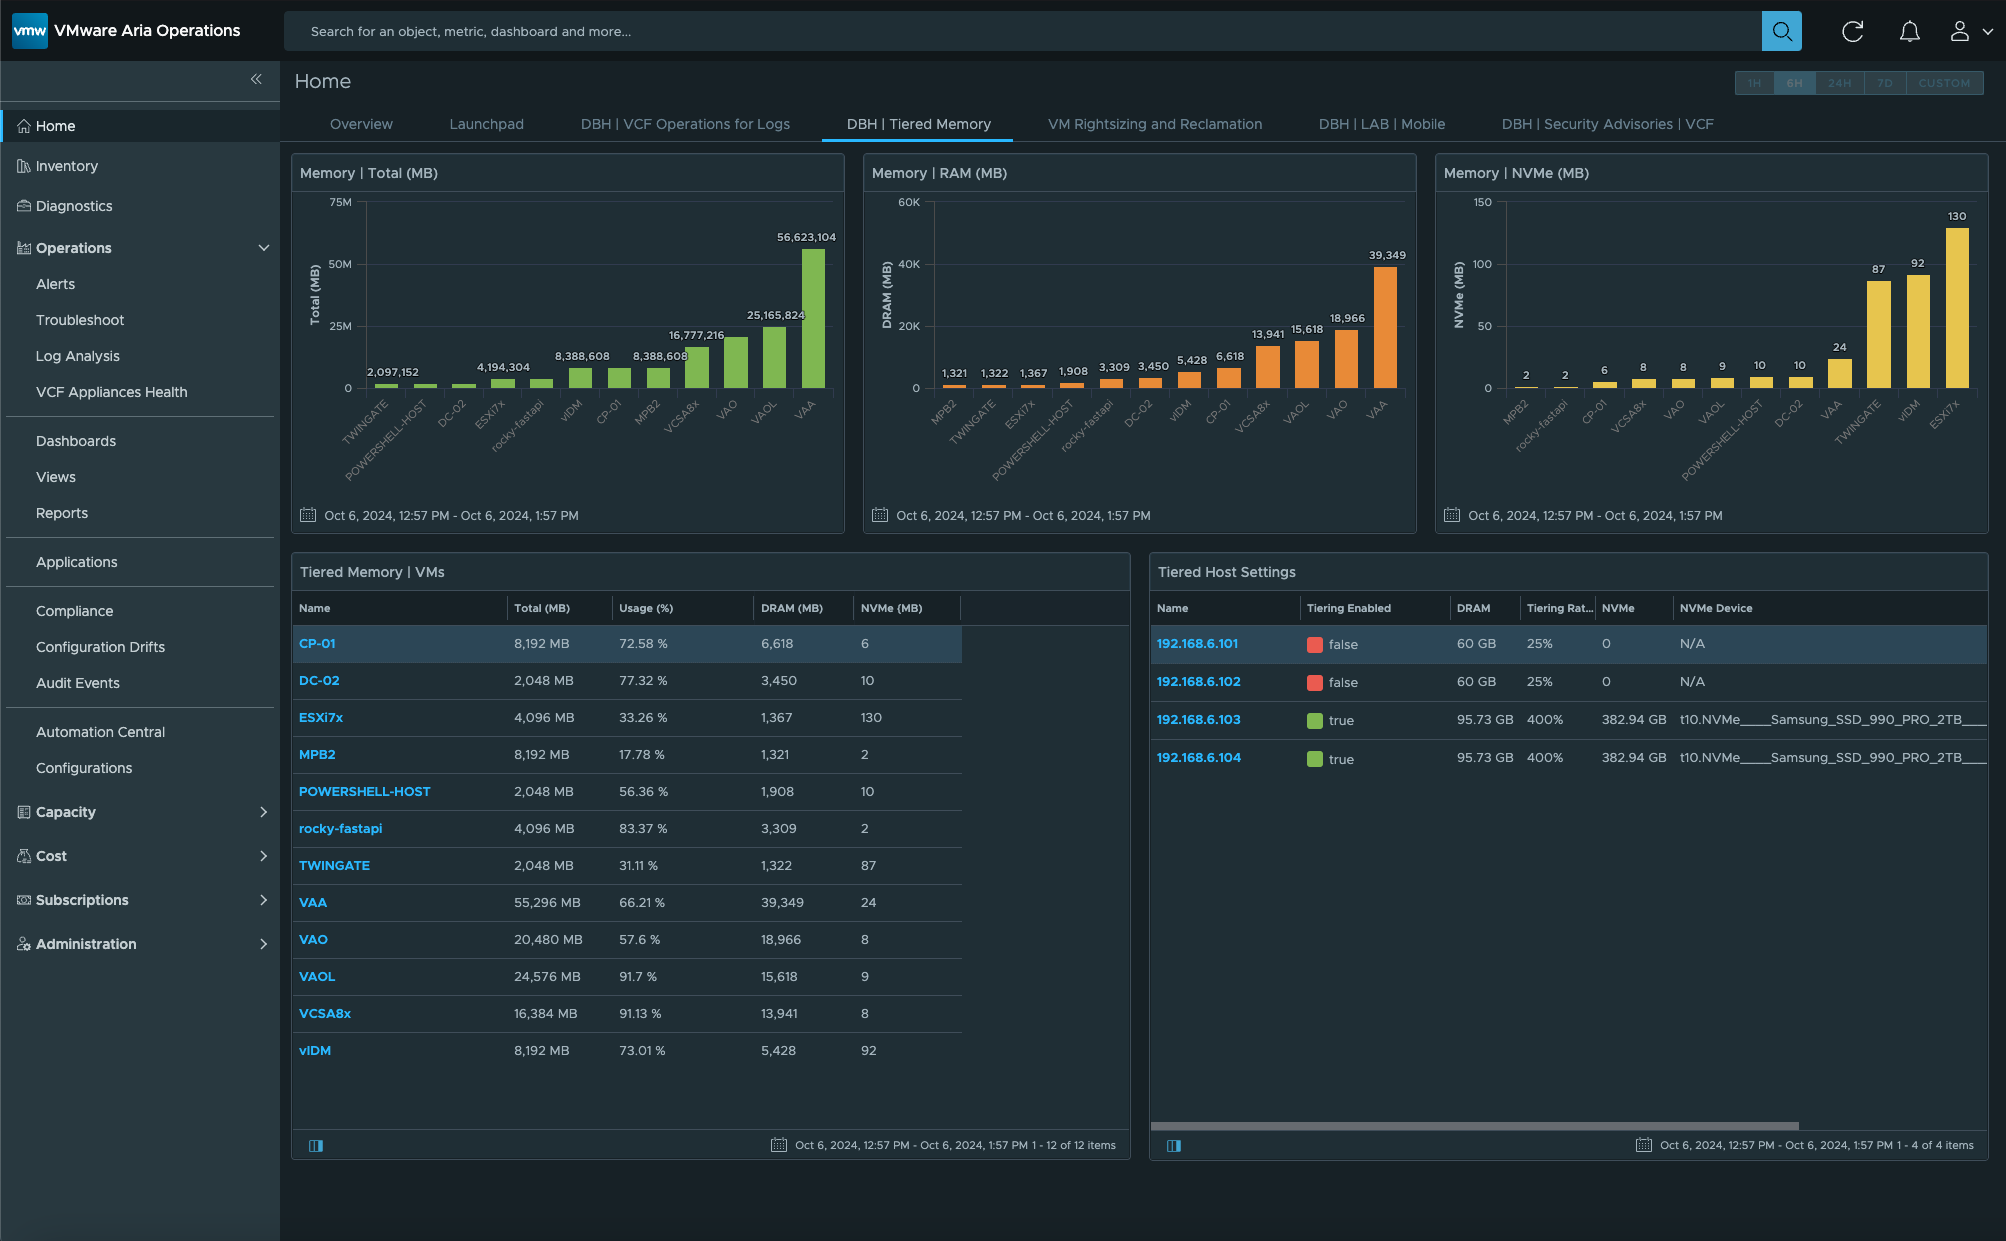Click calendar icon under Memory NVMe chart

click(x=1452, y=515)
